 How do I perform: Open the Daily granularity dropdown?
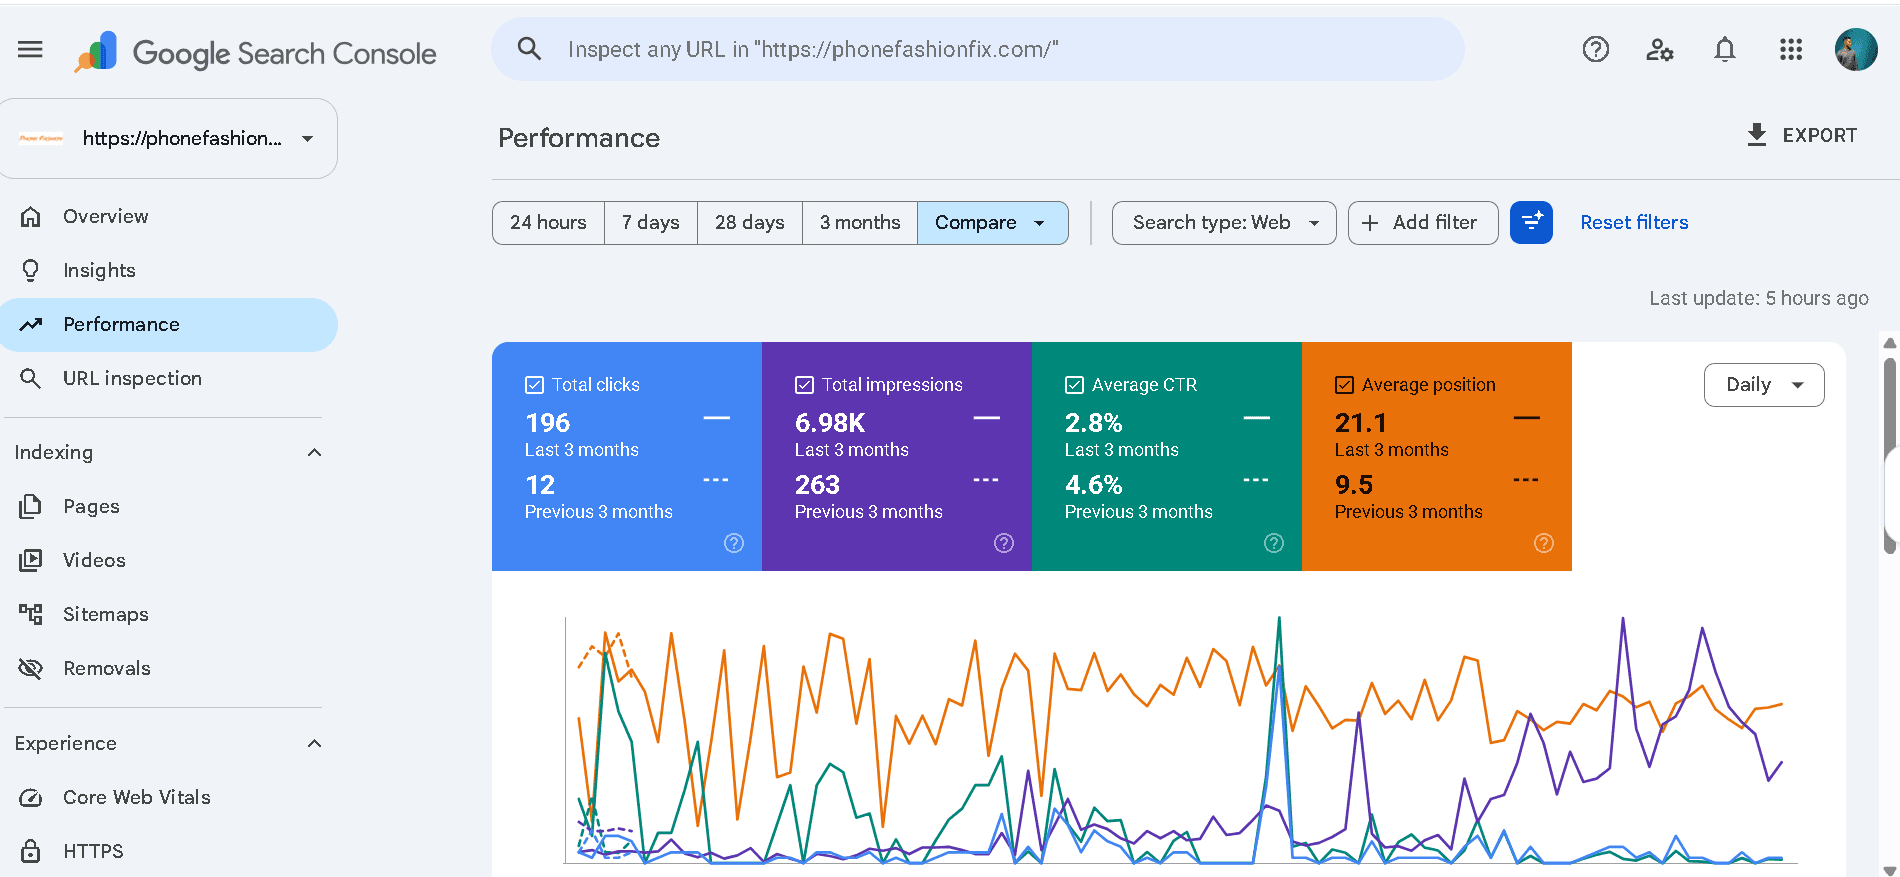[1764, 385]
